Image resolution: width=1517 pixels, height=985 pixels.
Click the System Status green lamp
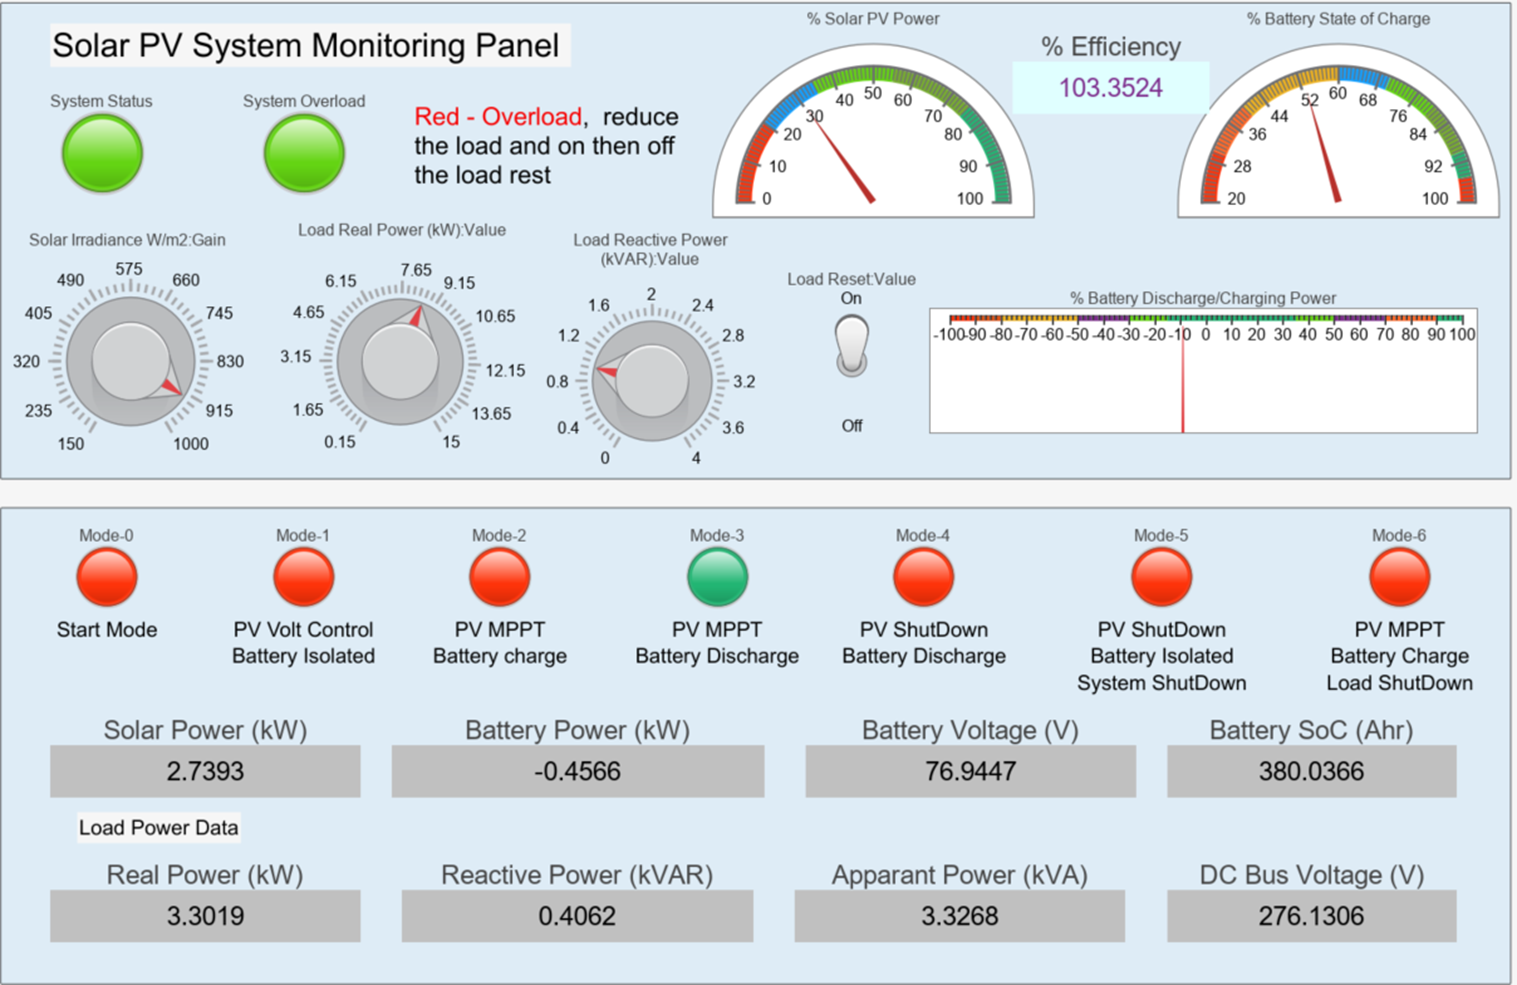click(x=102, y=153)
